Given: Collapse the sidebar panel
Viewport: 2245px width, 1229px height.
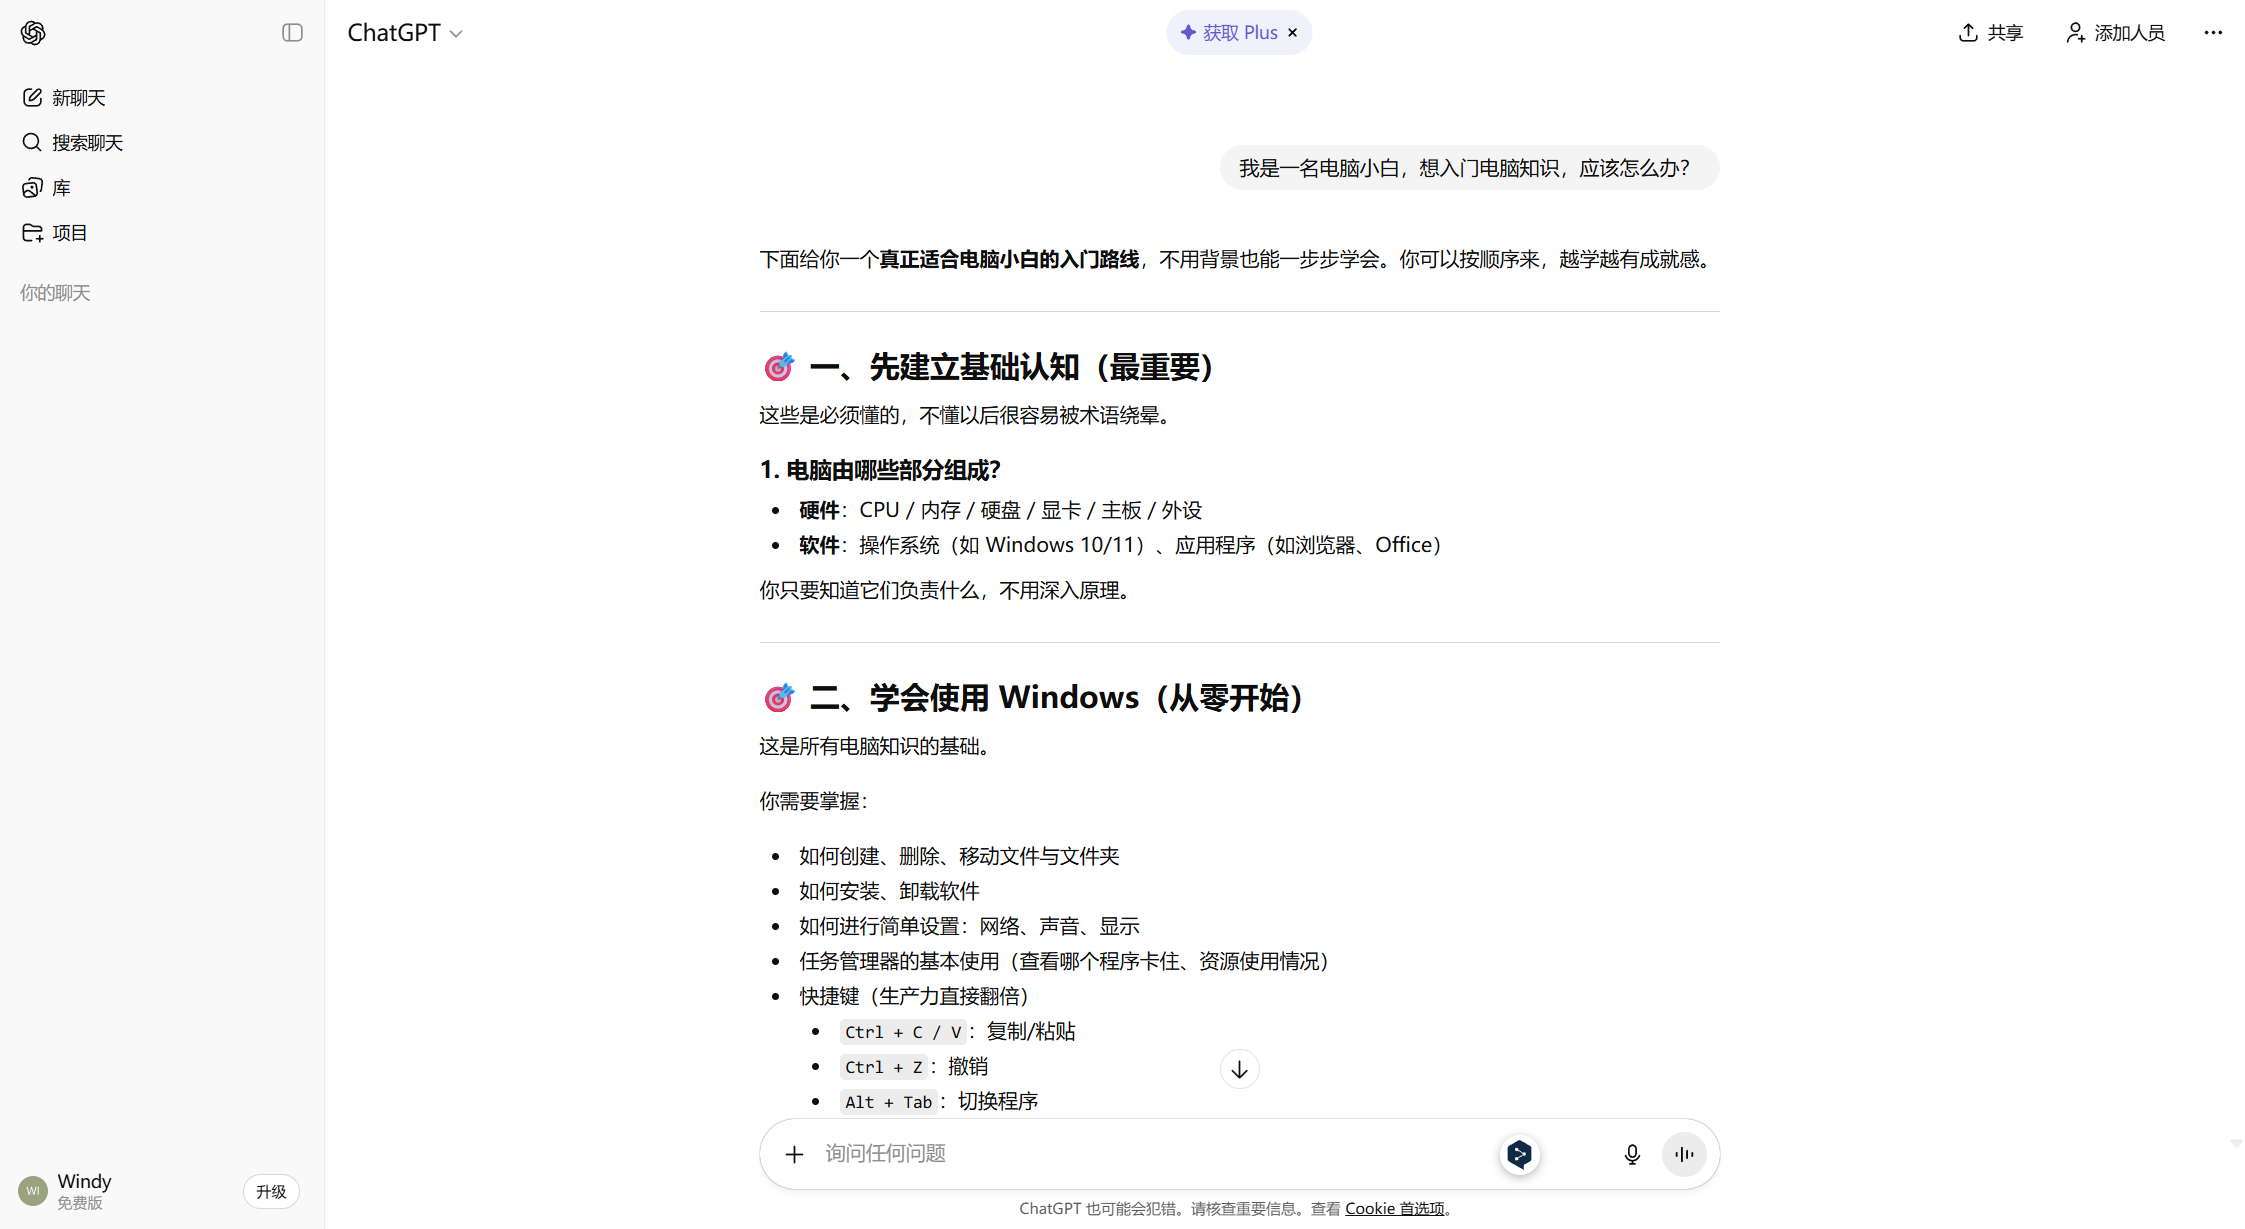Looking at the screenshot, I should 291,32.
